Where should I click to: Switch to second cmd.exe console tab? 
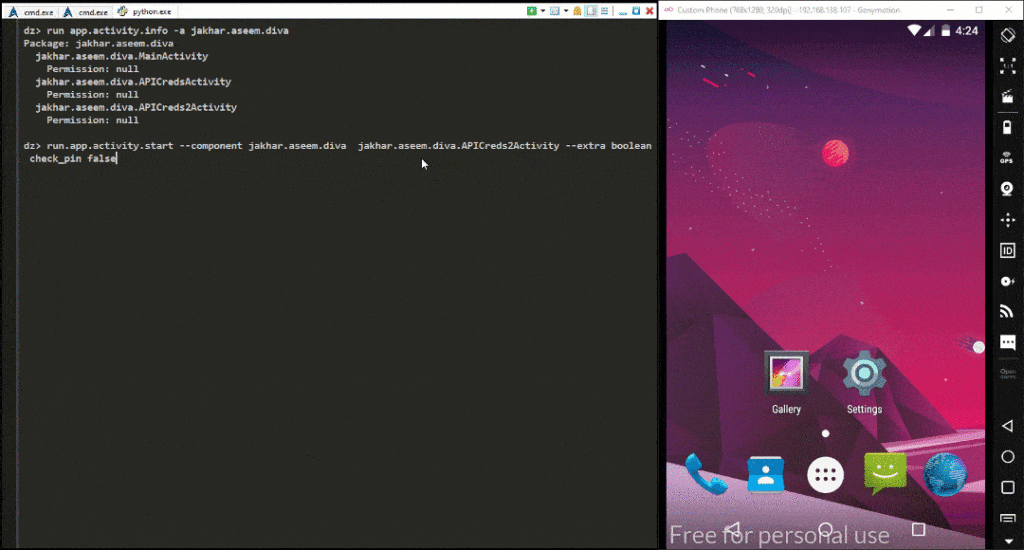point(86,12)
